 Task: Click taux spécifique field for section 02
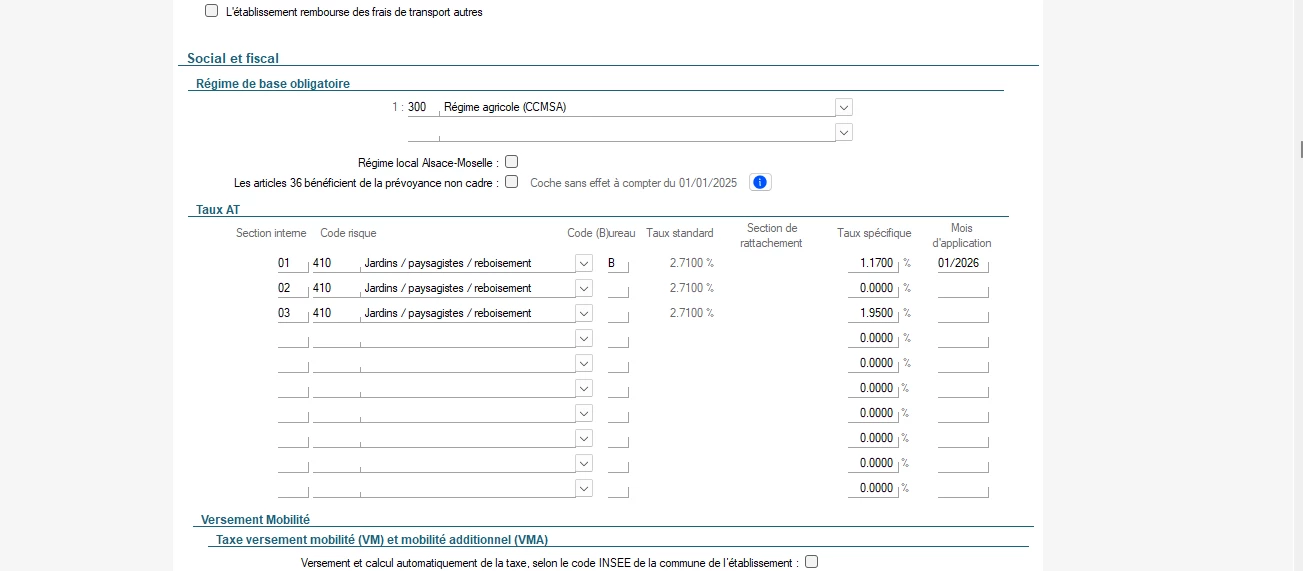point(872,289)
